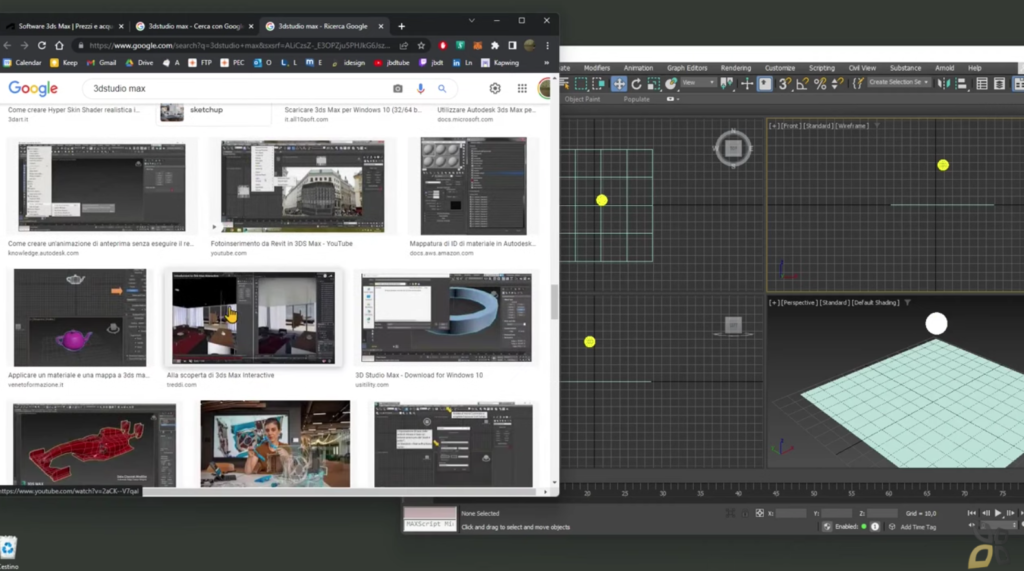Image resolution: width=1024 pixels, height=571 pixels.
Task: Toggle the Percent Snap icon
Action: click(820, 84)
